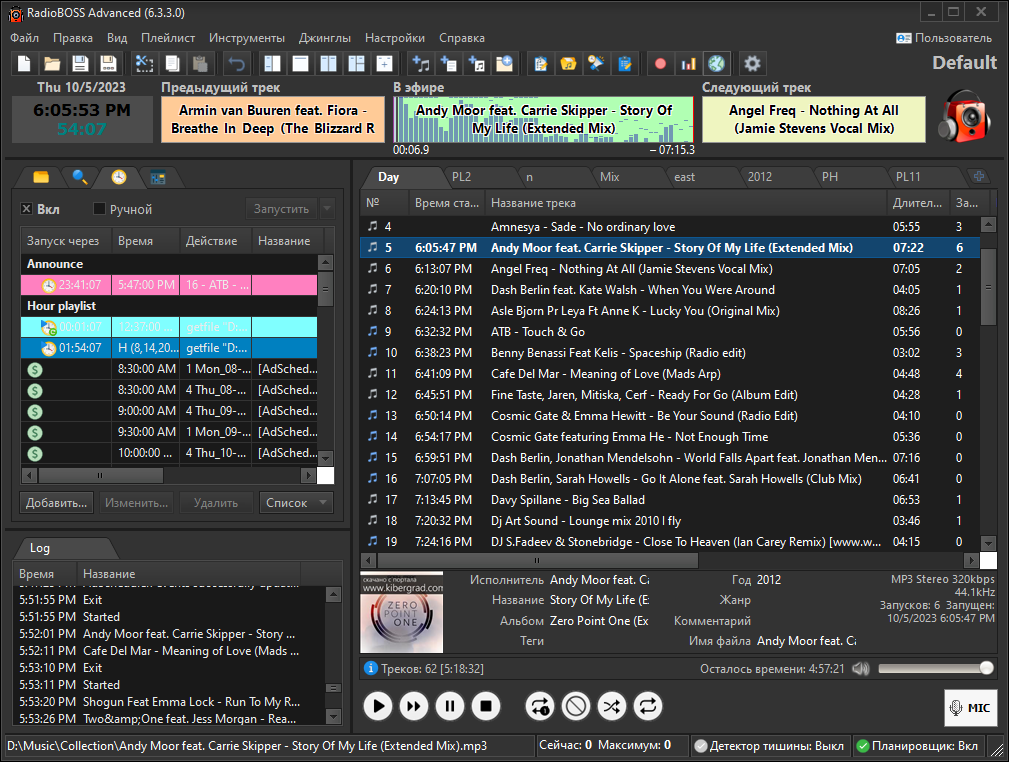
Task: Open the Файл menu
Action: pos(24,38)
